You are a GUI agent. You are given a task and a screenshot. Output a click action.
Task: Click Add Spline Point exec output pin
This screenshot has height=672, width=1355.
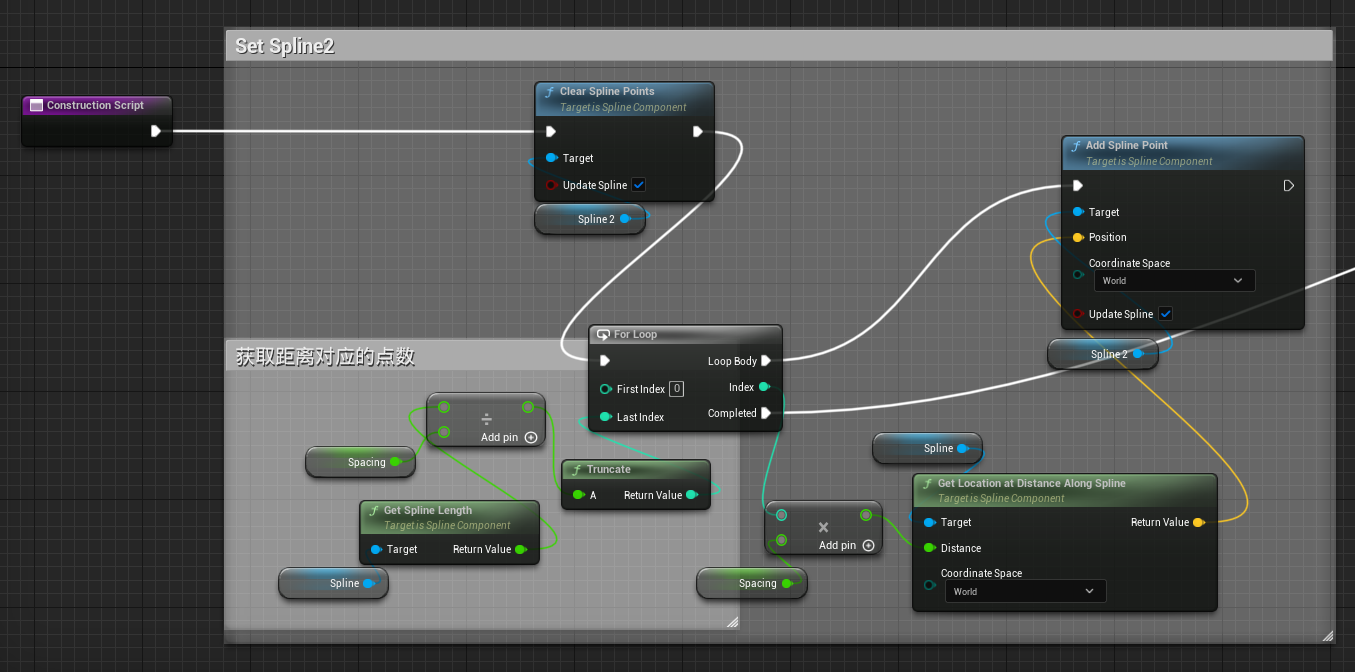pos(1288,185)
